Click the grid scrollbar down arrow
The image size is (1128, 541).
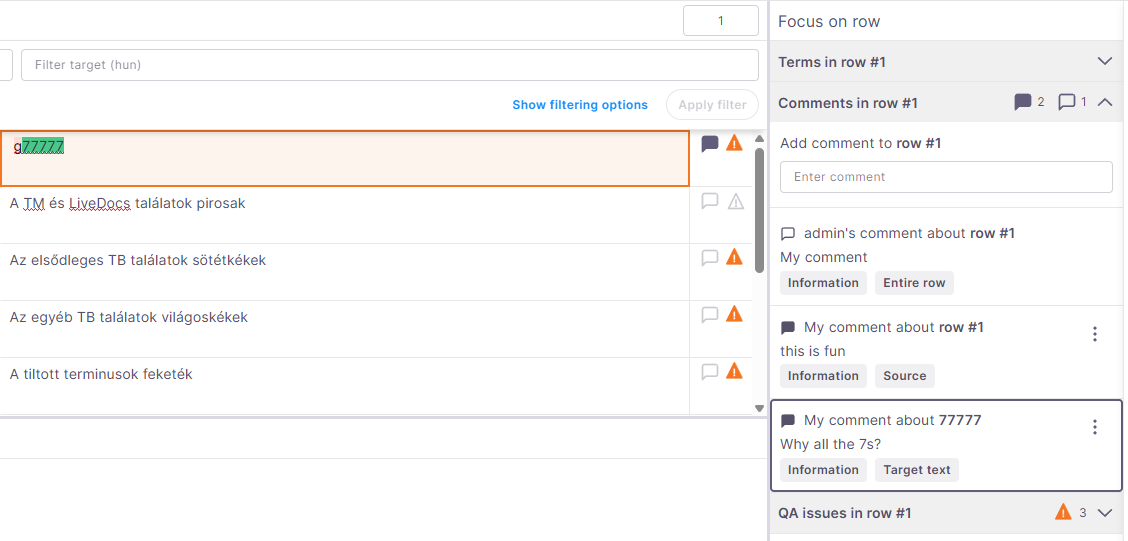pyautogui.click(x=759, y=408)
